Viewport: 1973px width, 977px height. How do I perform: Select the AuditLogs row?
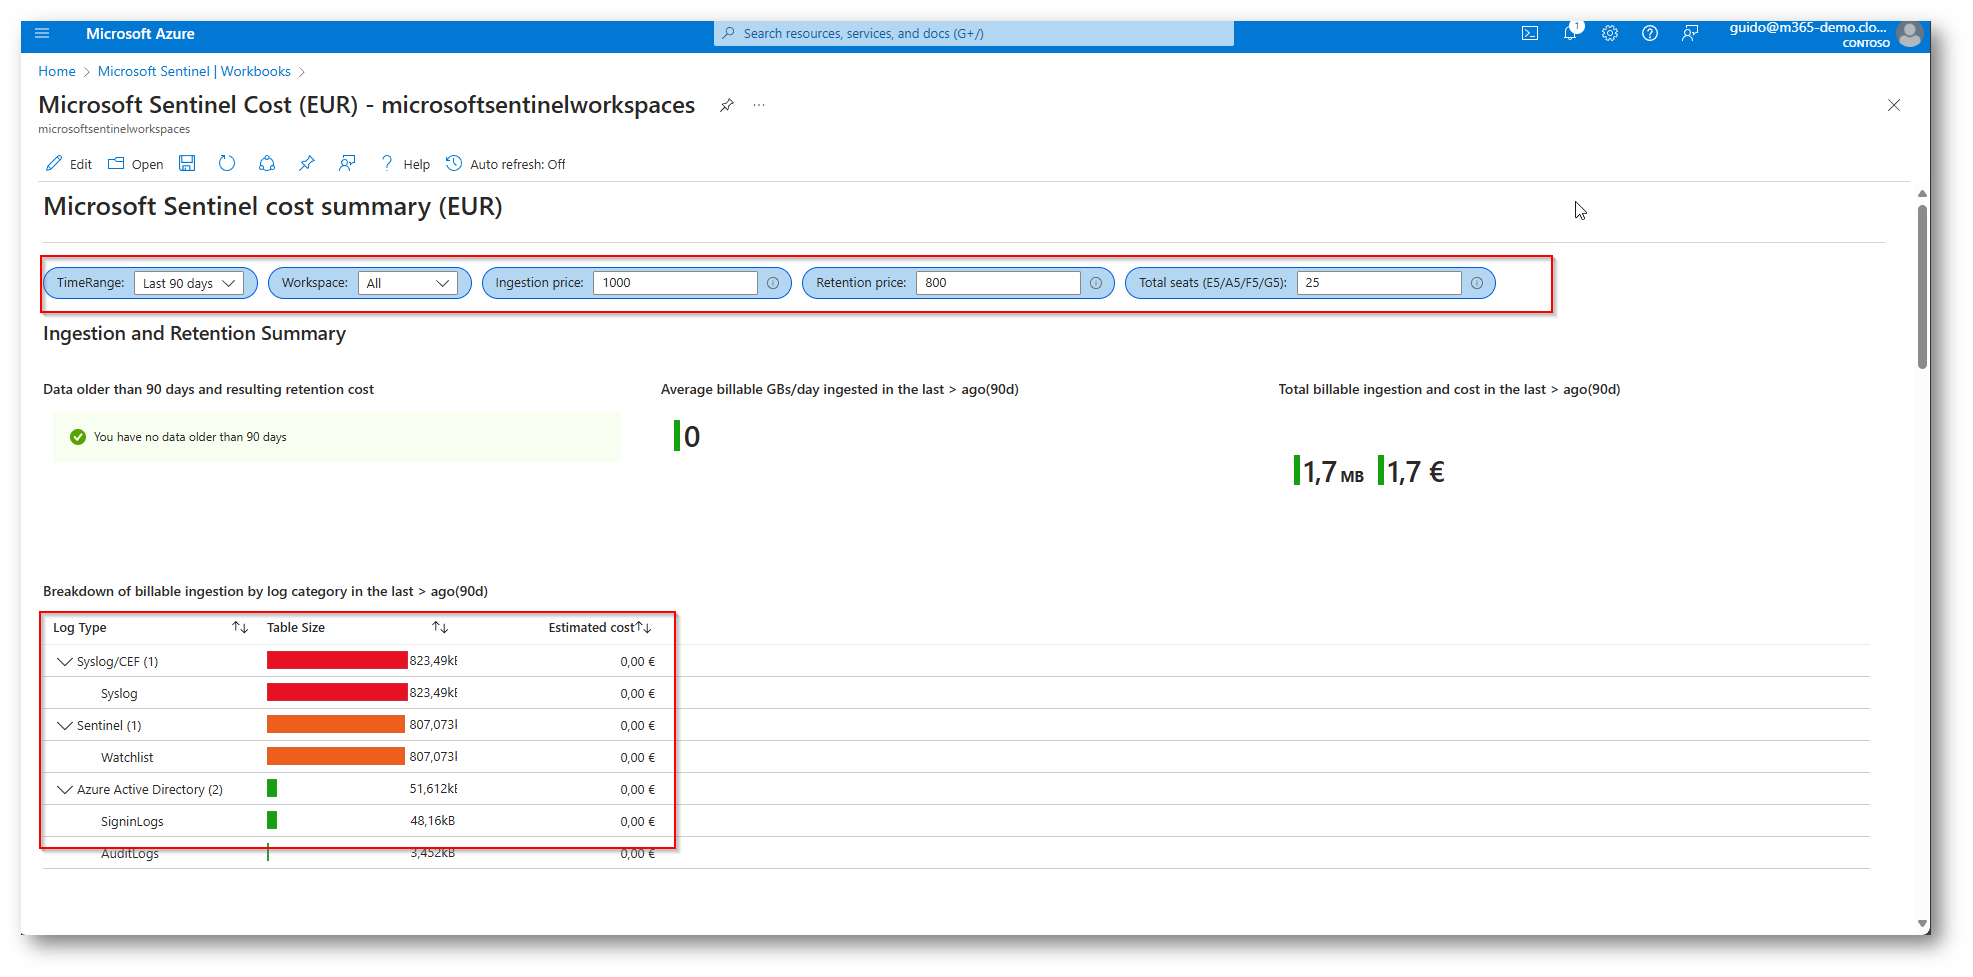click(x=956, y=853)
